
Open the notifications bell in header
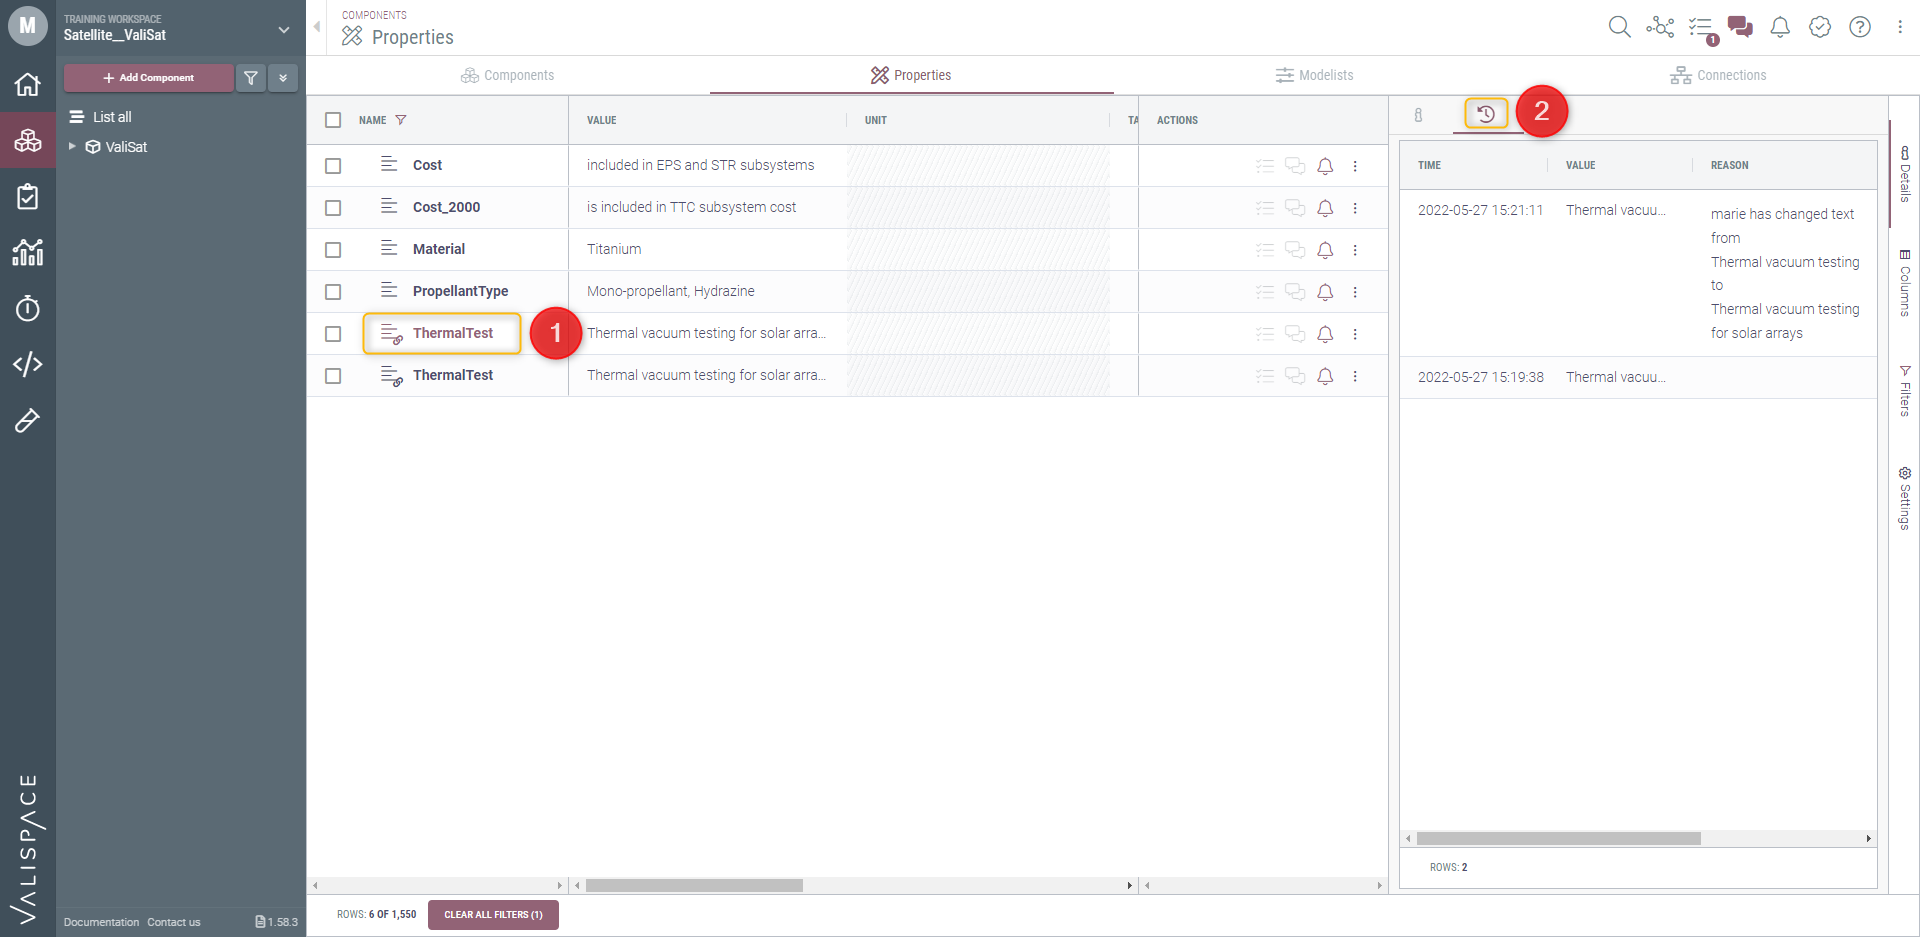[x=1780, y=27]
